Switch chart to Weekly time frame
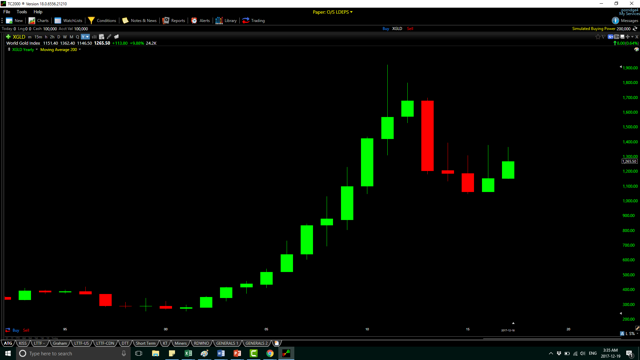 (65, 37)
